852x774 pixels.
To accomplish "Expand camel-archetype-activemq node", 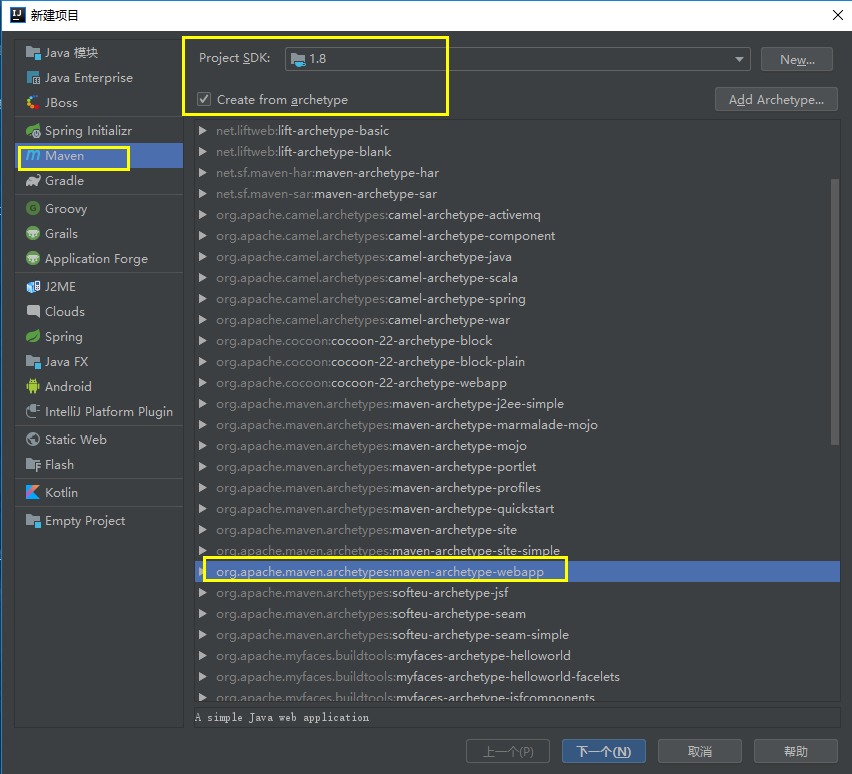I will coord(203,215).
